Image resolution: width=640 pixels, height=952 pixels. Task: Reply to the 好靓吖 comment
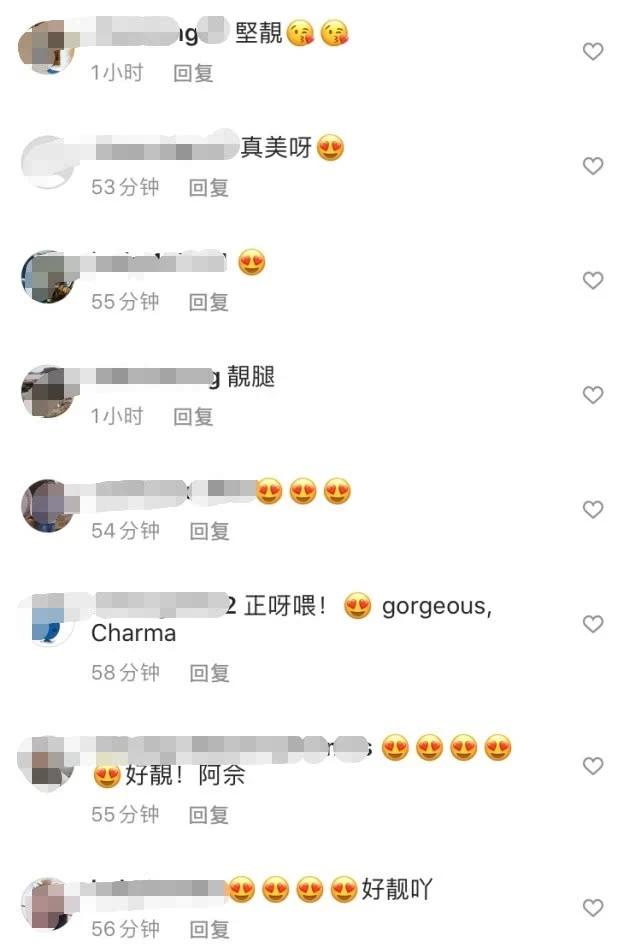[209, 929]
